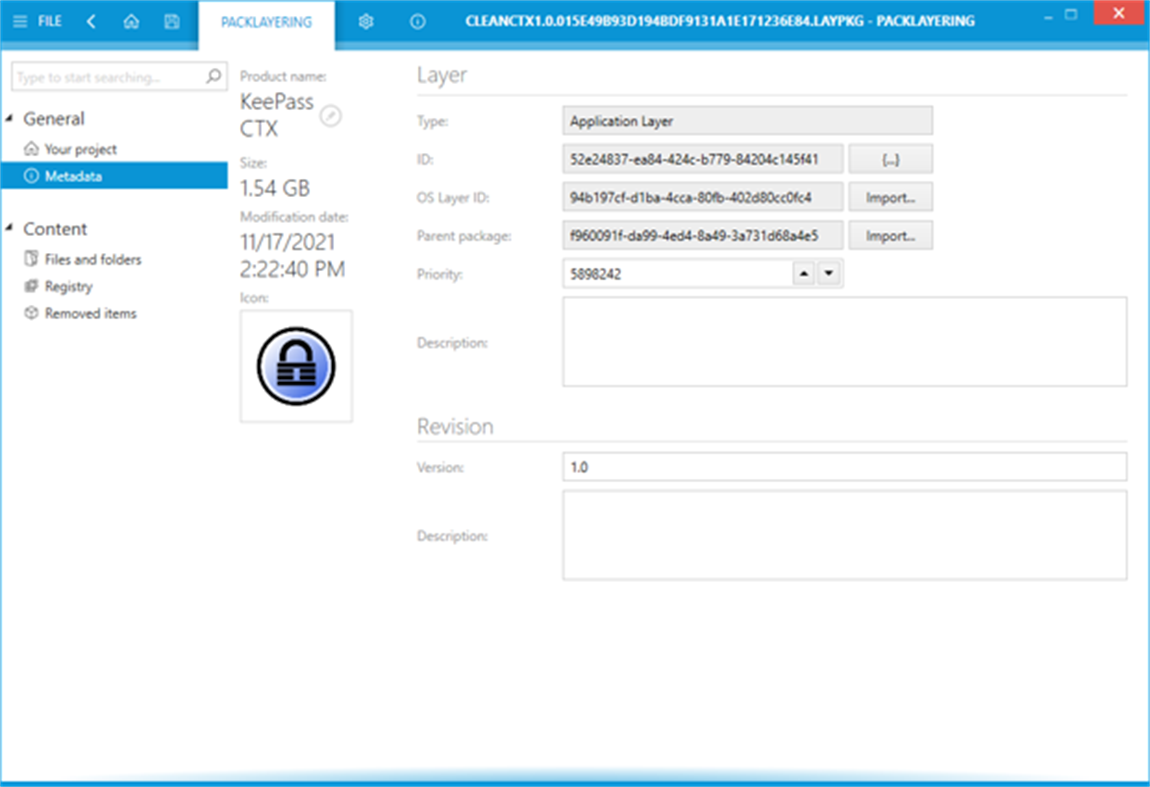Viewport: 1150px width, 787px height.
Task: Click the cube icon beside Removed items
Action: [31, 313]
